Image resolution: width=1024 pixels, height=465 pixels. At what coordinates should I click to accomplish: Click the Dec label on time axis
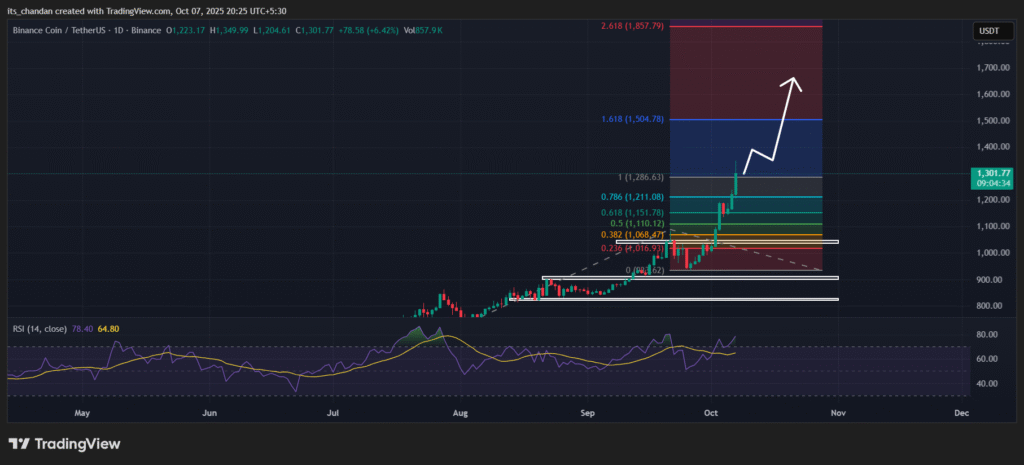click(x=961, y=411)
